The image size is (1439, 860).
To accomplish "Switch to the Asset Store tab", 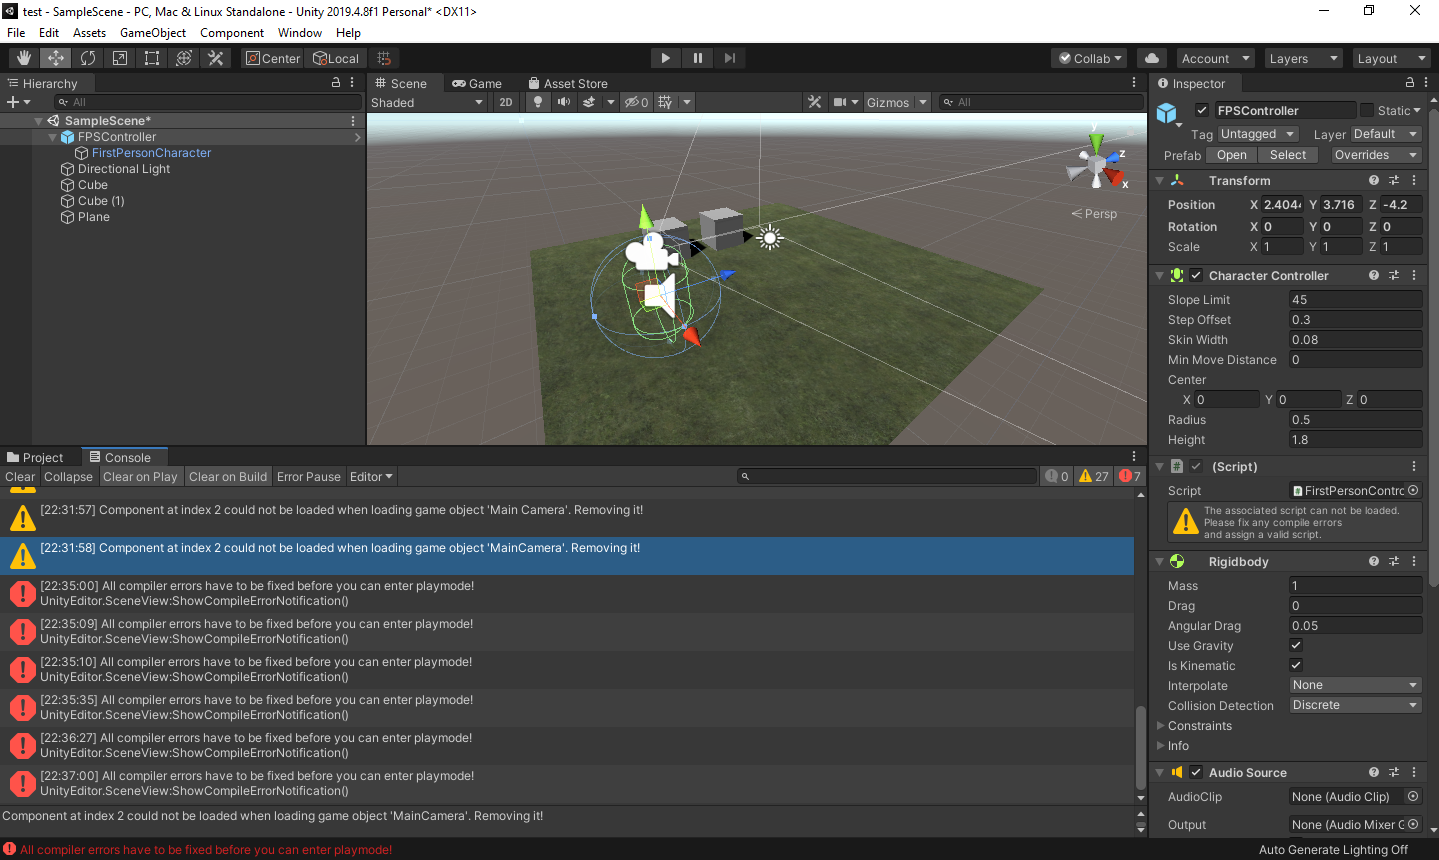I will coord(568,84).
